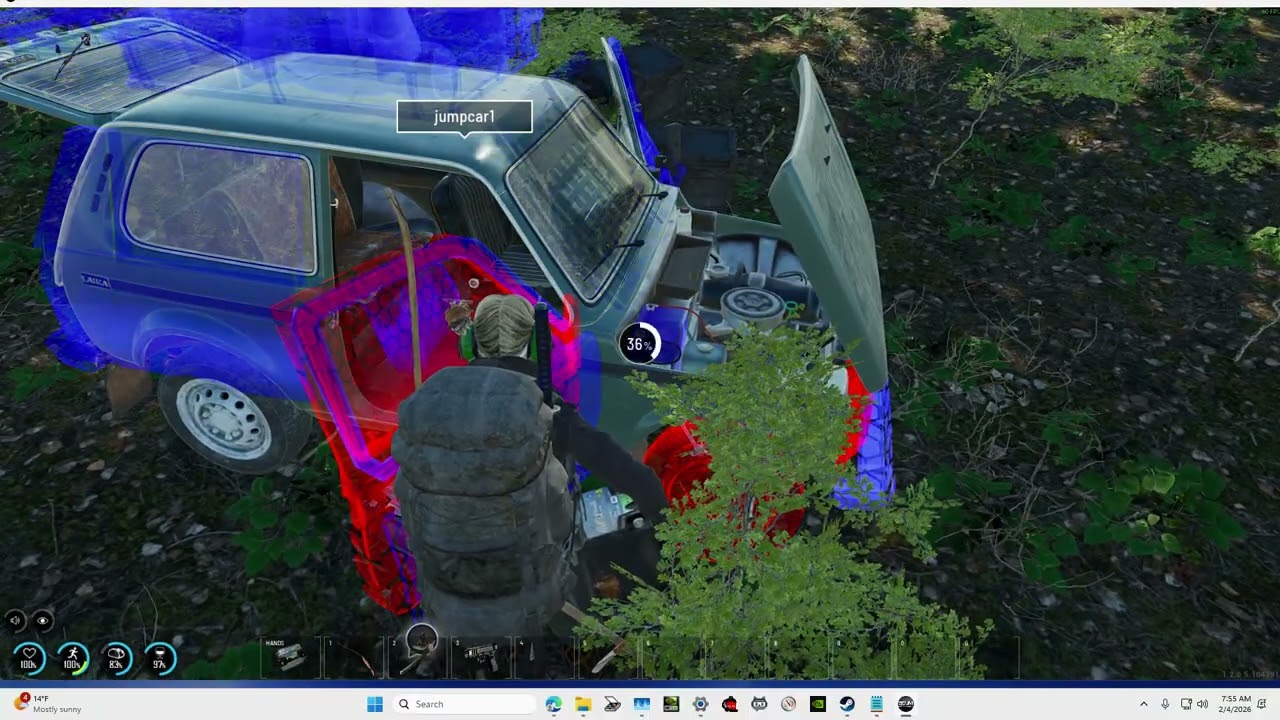
Task: Toggle the eye visibility icon in HUD
Action: click(42, 620)
